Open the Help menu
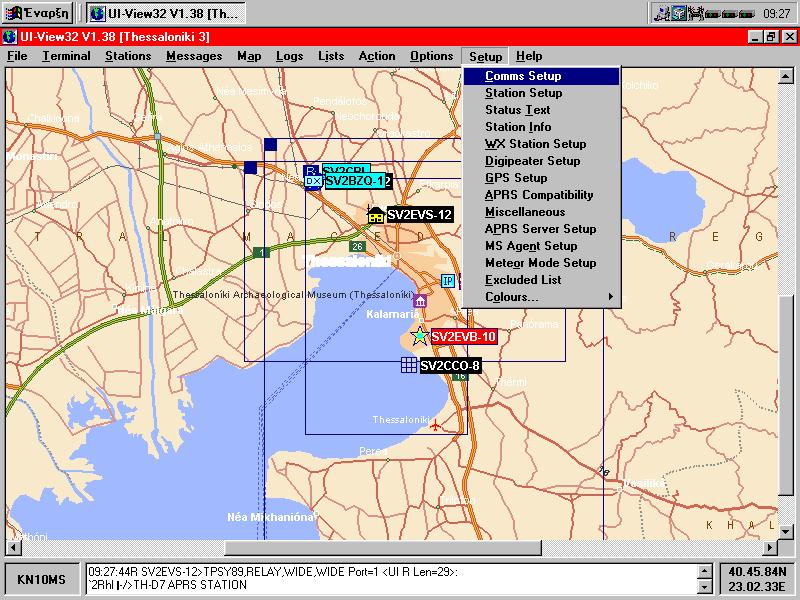 click(529, 56)
